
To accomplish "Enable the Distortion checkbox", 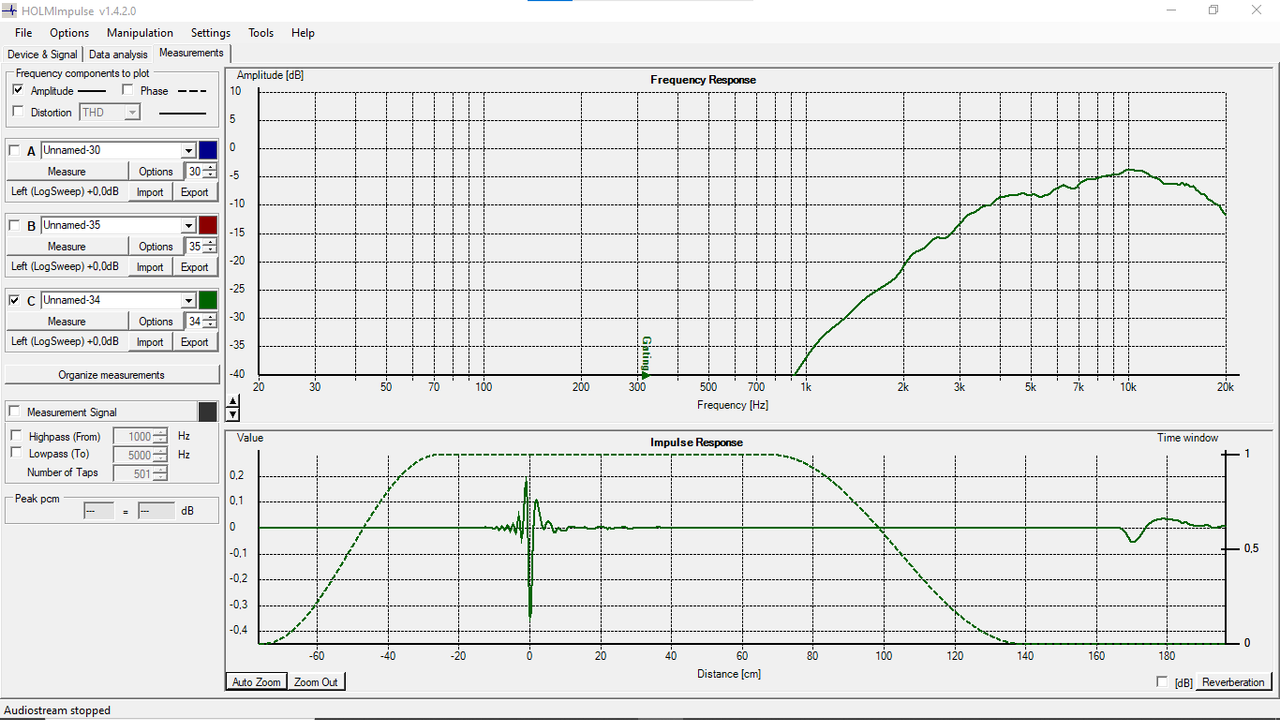I will [18, 112].
